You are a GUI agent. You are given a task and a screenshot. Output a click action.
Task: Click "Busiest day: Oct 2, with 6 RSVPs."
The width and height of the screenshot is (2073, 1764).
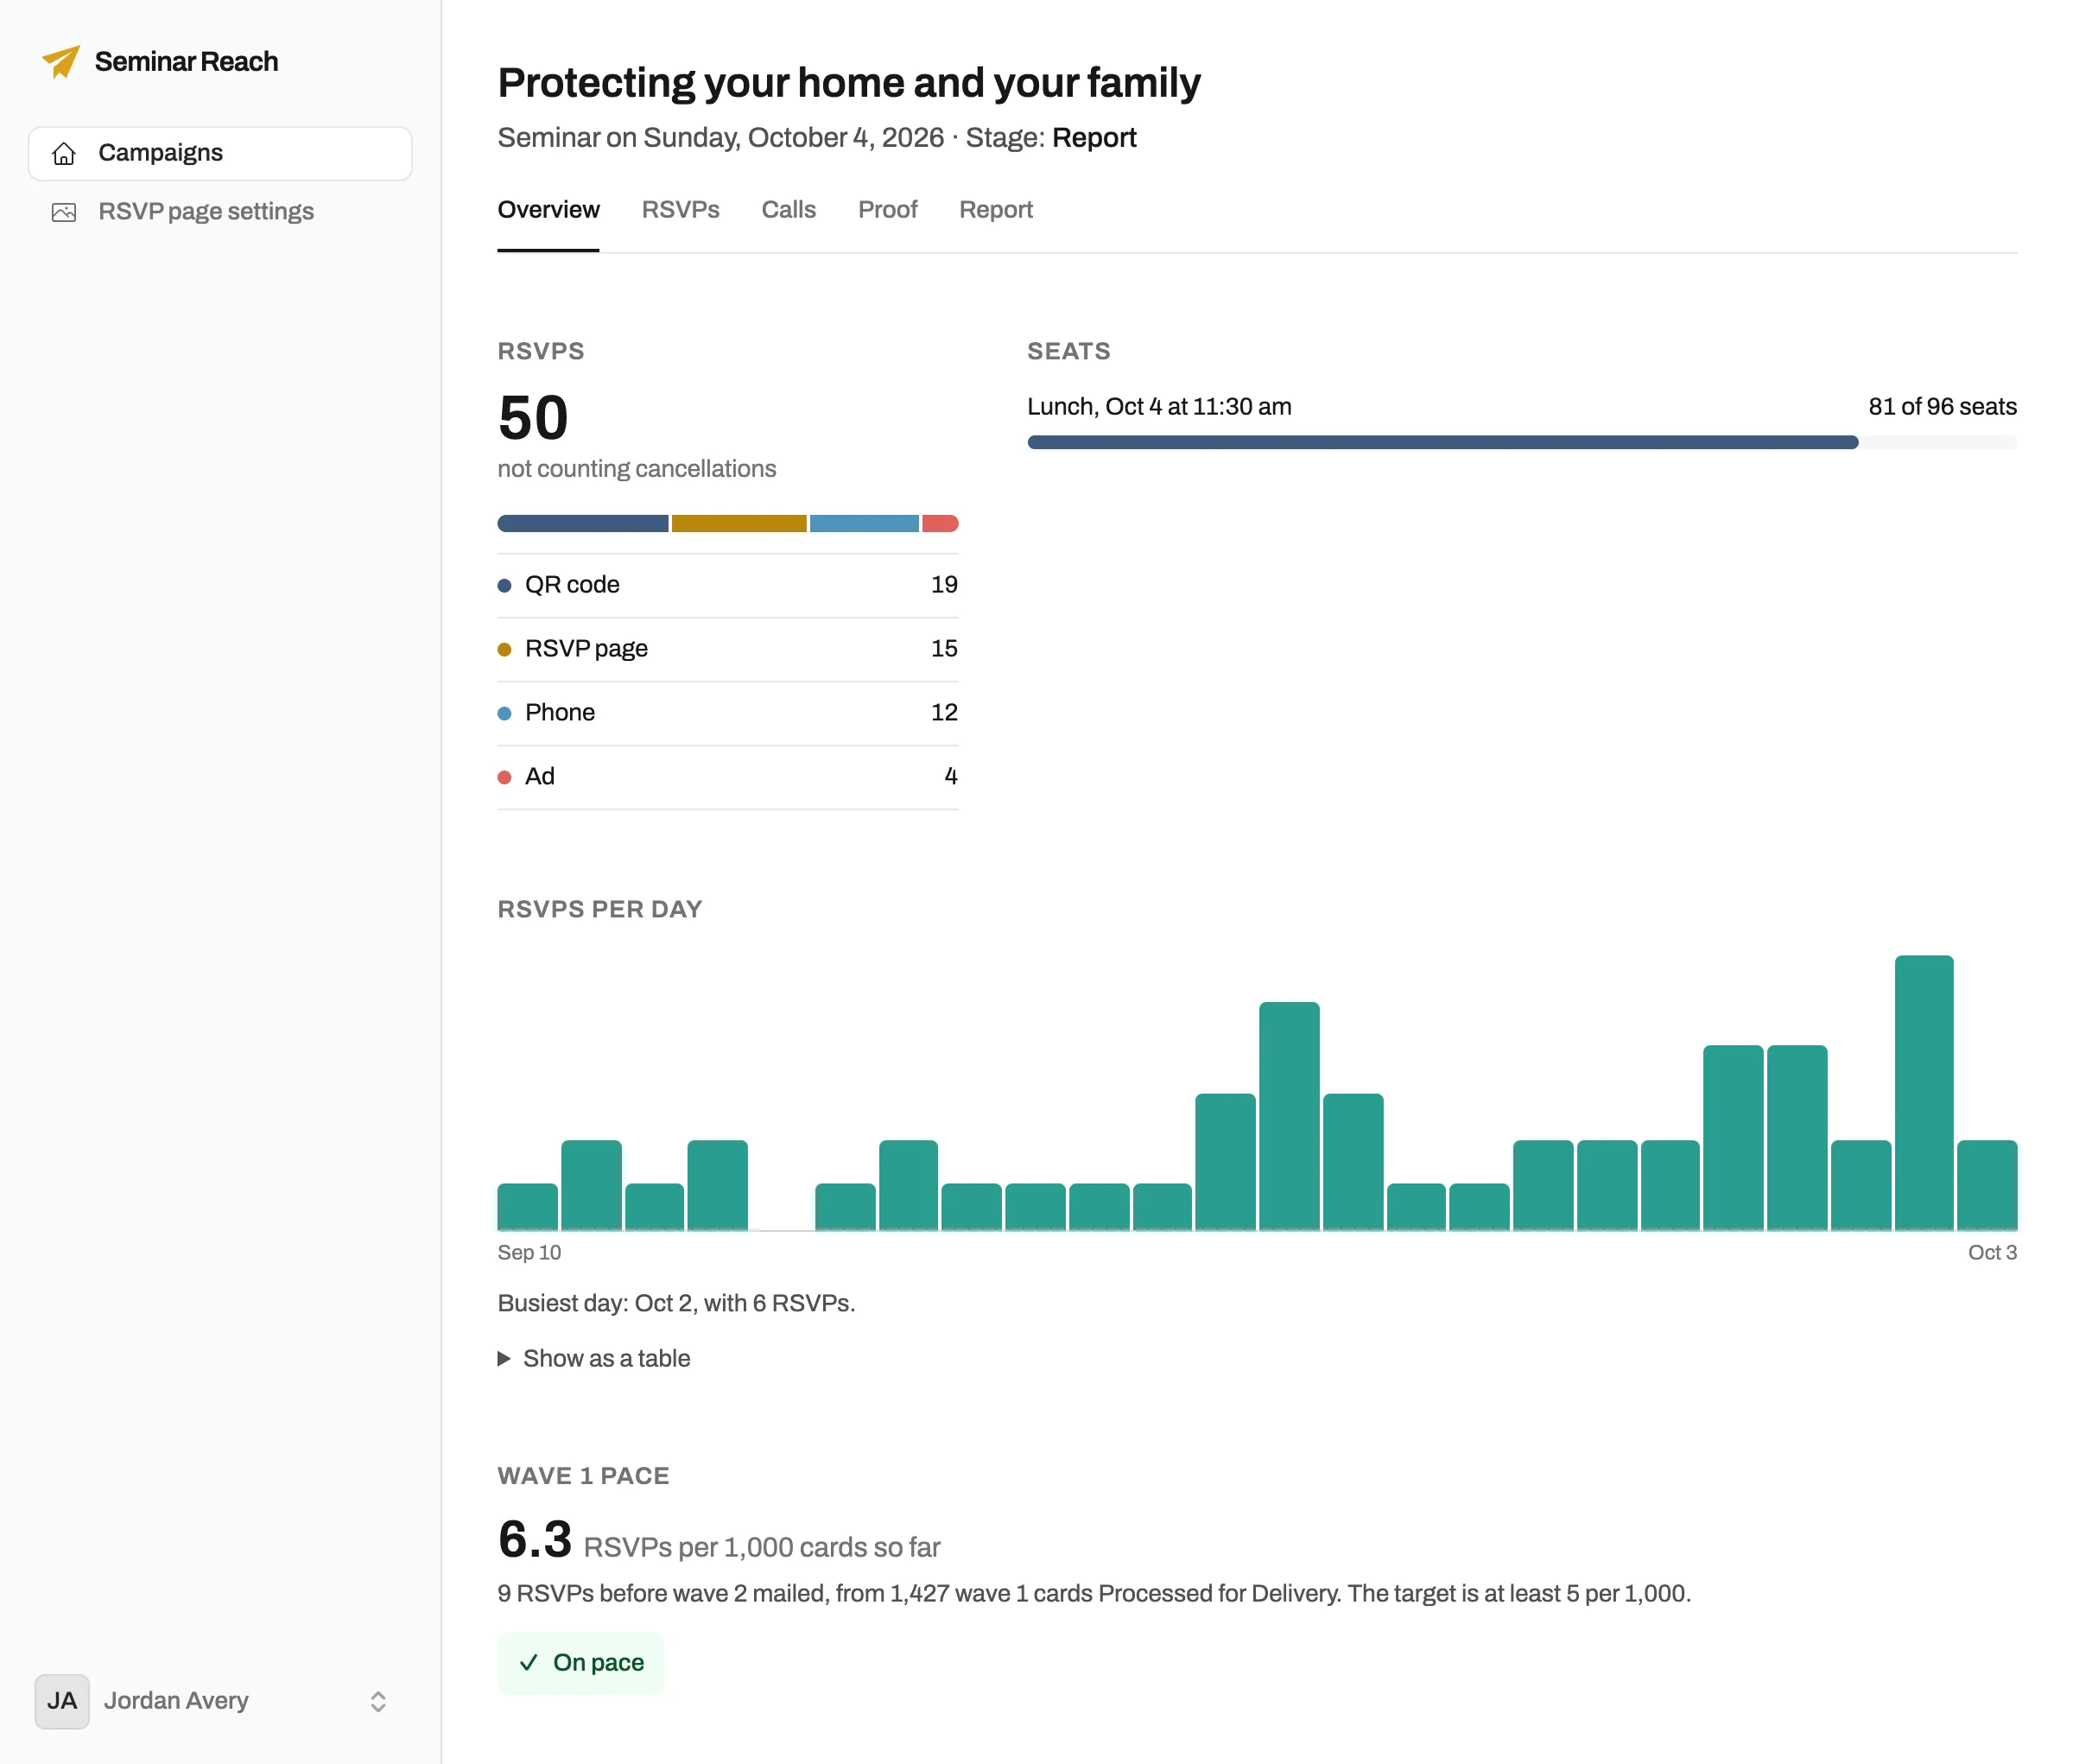tap(676, 1303)
